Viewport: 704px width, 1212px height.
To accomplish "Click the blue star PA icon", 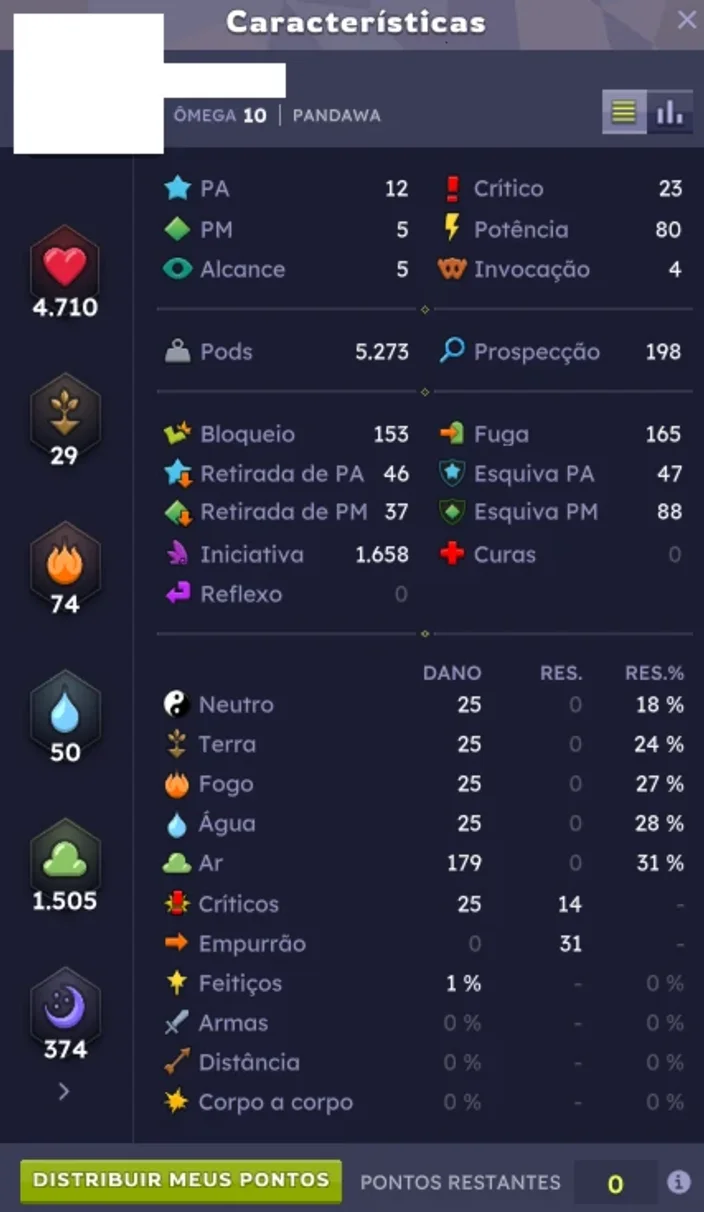I will (x=177, y=189).
